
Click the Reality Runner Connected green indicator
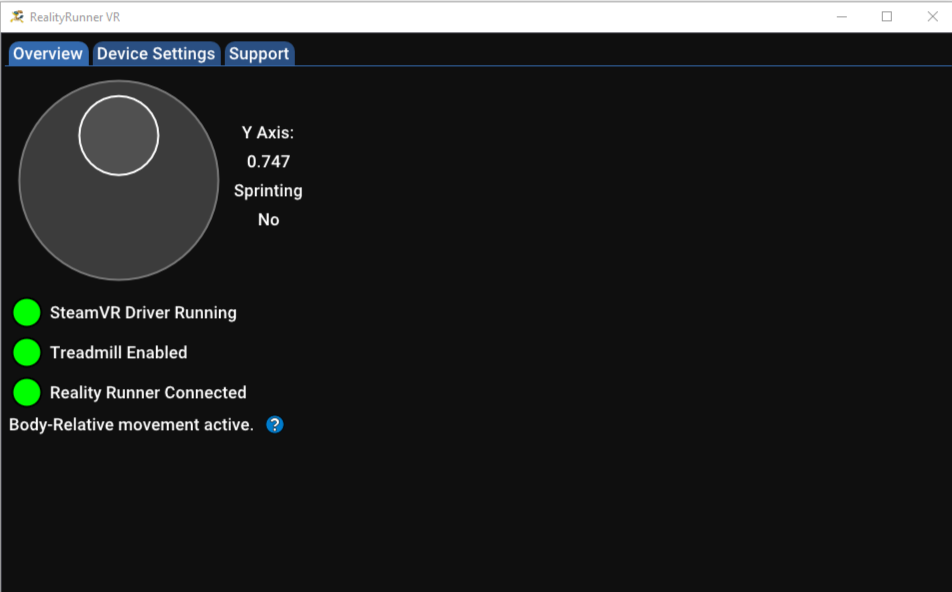[x=27, y=392]
